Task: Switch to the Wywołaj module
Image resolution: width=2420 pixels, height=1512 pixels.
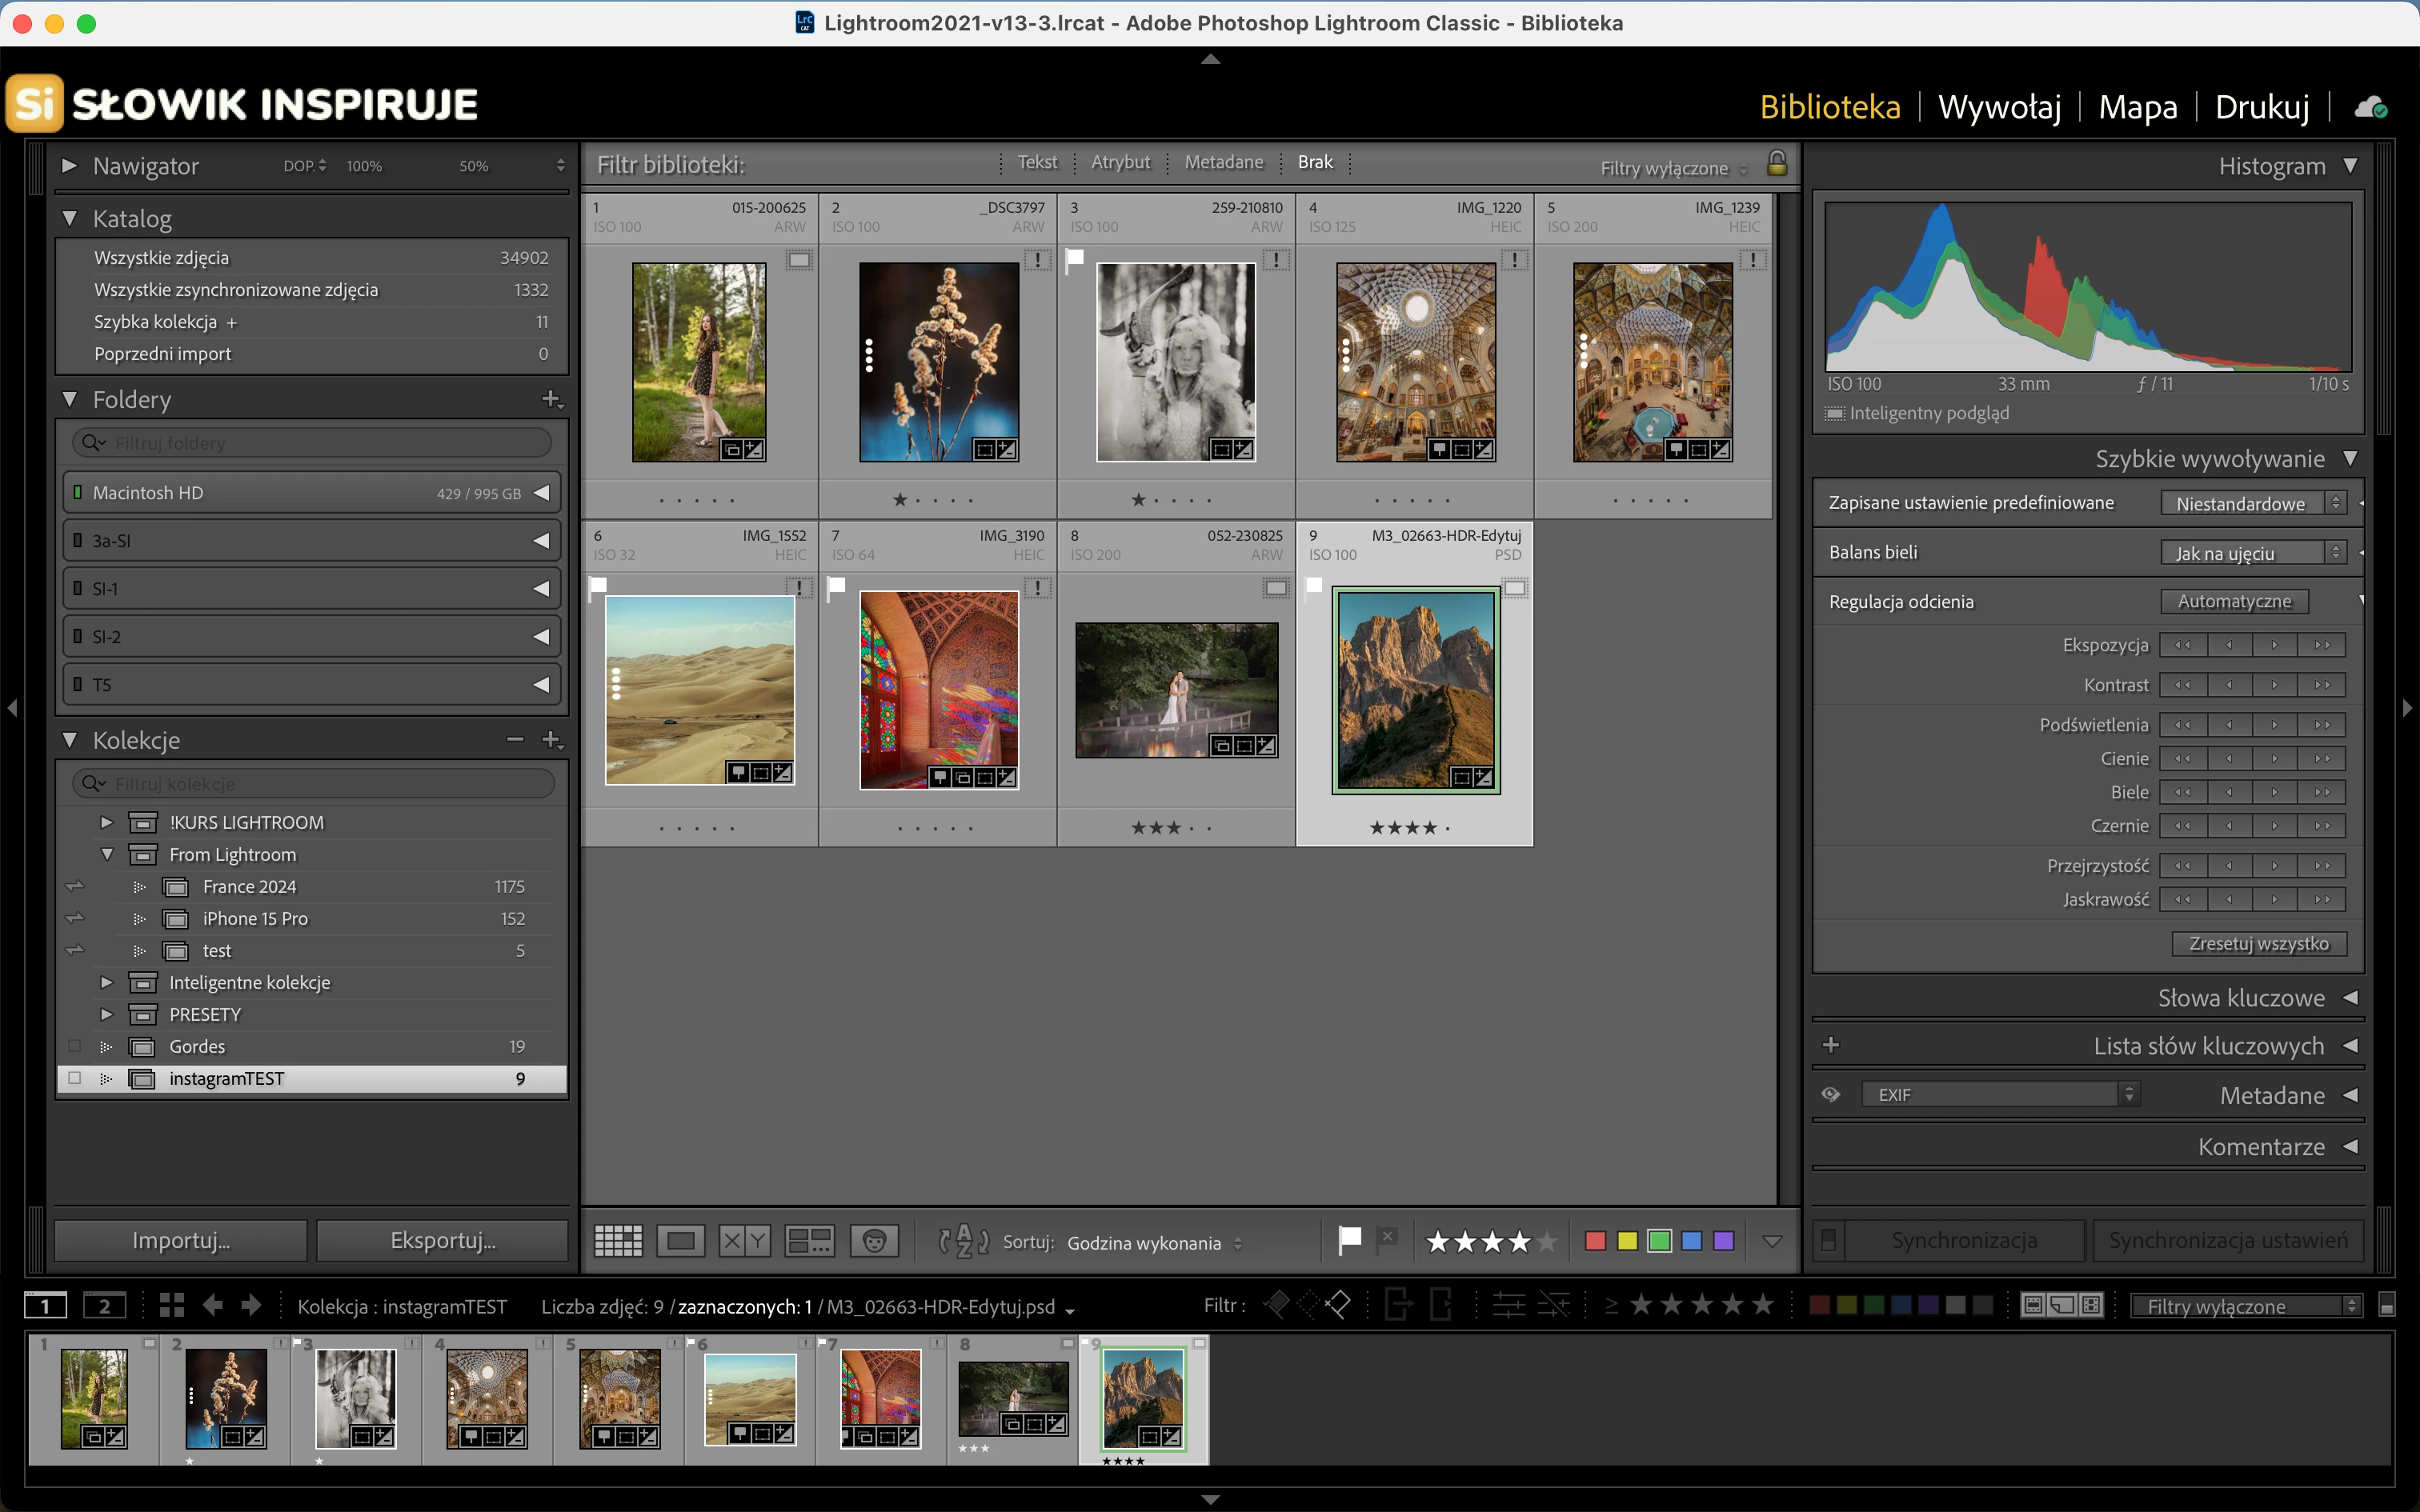Action: pyautogui.click(x=1999, y=107)
